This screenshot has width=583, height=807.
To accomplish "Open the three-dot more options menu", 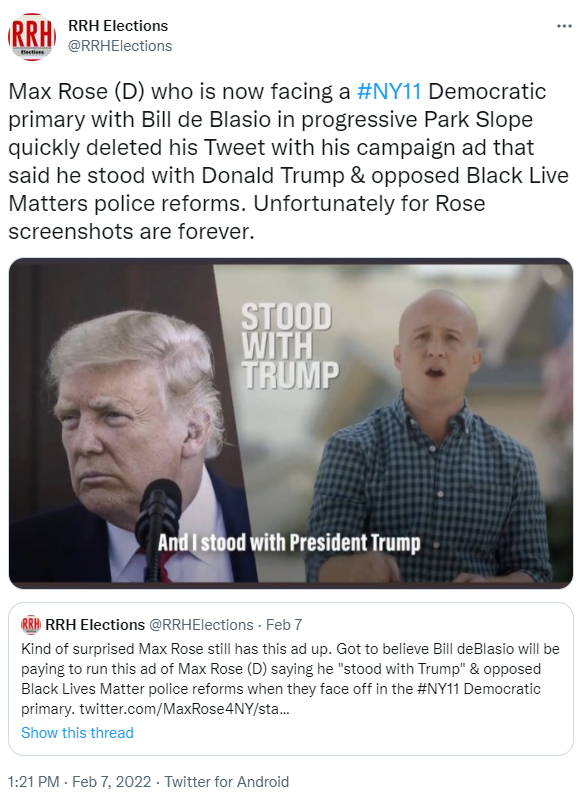I will tap(564, 26).
